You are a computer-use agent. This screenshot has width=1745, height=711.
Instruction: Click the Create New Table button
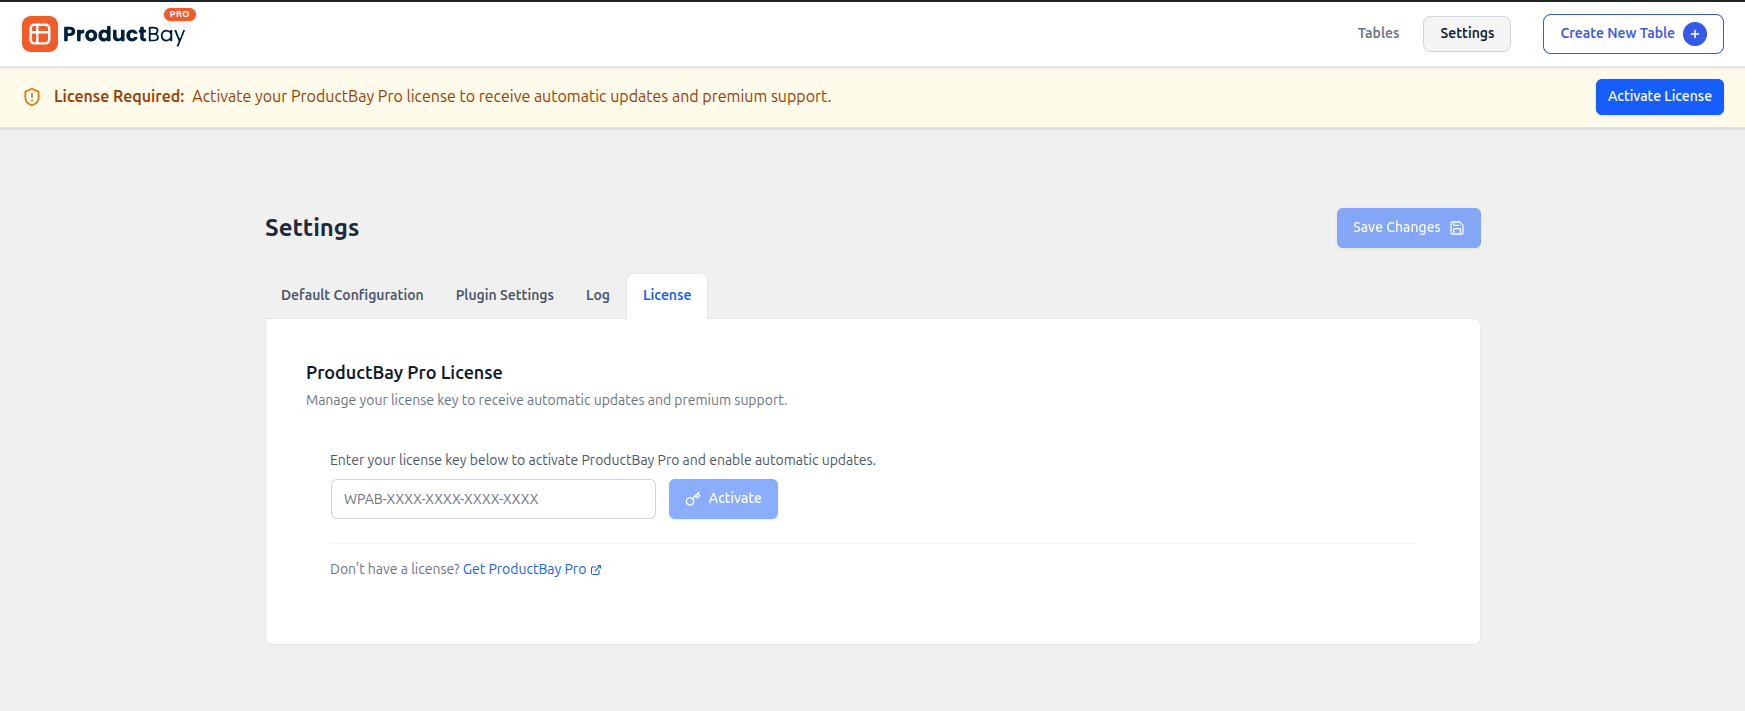pyautogui.click(x=1633, y=34)
